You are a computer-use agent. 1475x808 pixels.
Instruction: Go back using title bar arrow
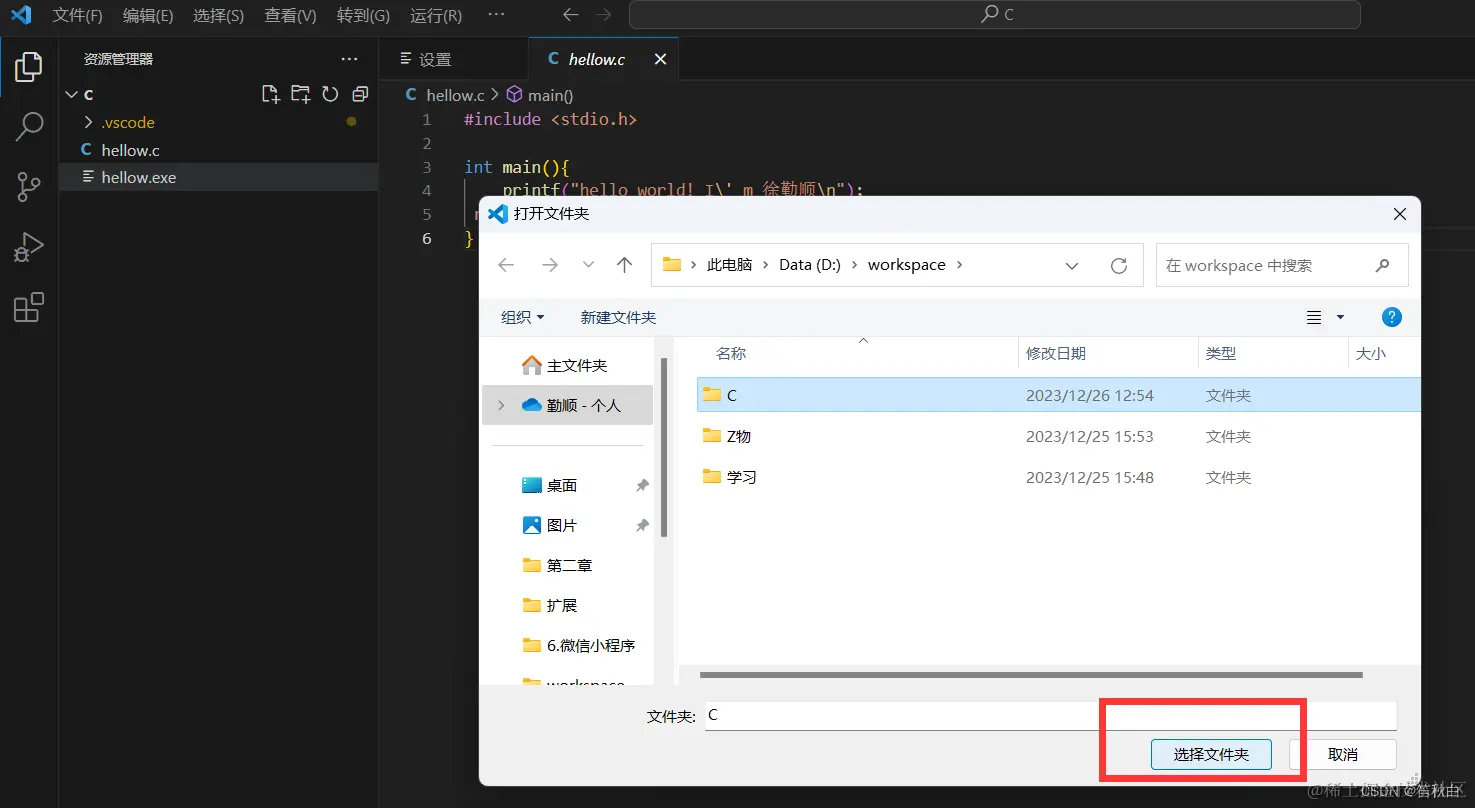pos(570,15)
